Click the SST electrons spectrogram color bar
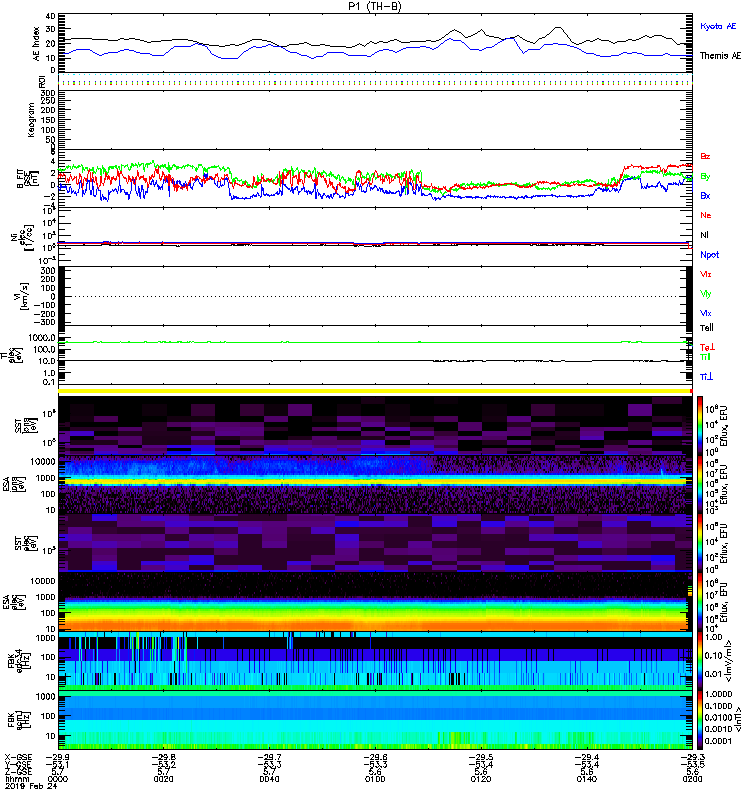The image size is (750, 800). [700, 543]
